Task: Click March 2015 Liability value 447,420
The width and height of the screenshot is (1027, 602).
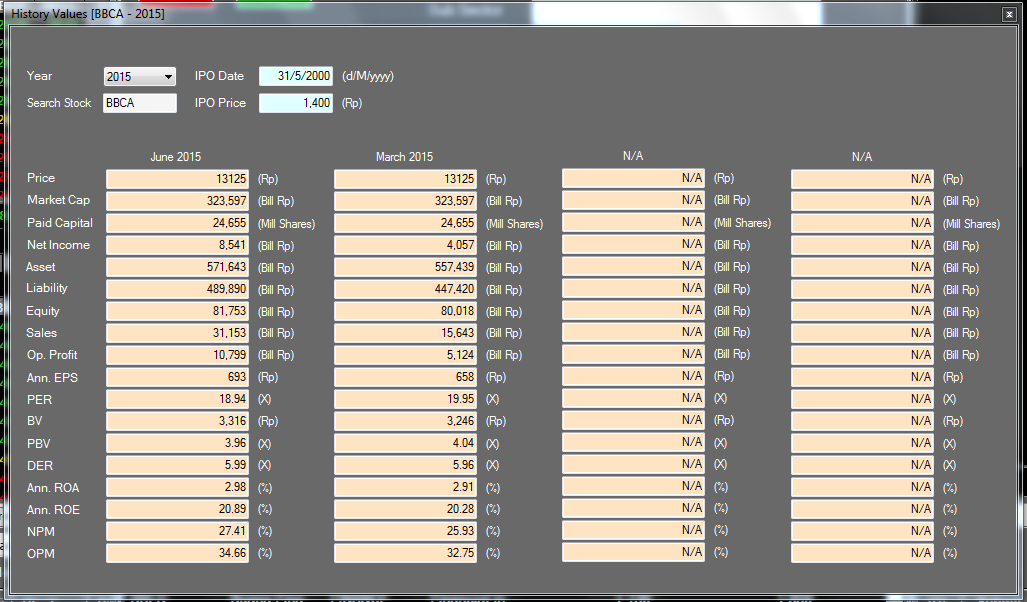Action: pos(405,289)
